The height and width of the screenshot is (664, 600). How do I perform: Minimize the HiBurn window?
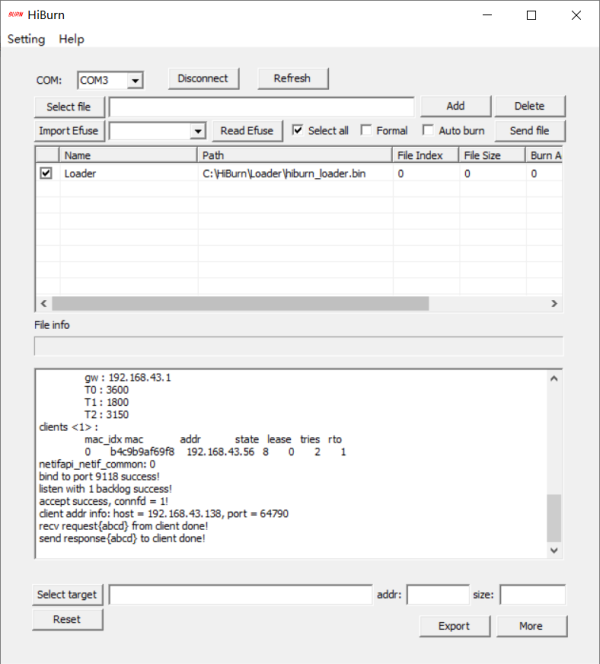point(487,15)
